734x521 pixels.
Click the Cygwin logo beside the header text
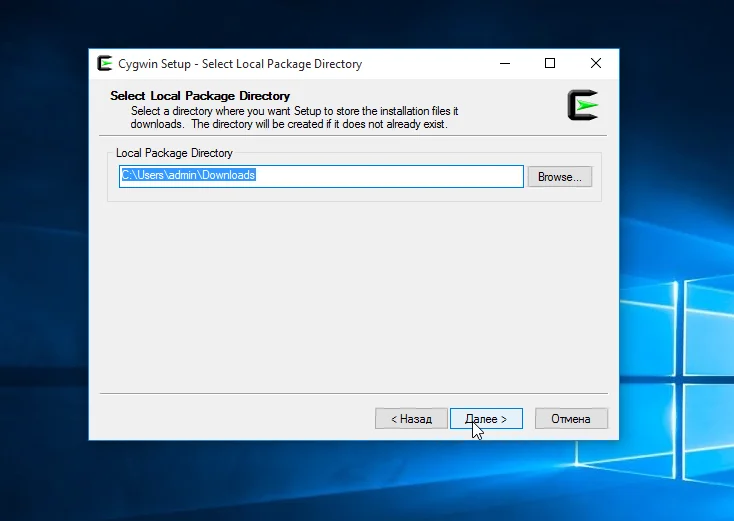[x=583, y=105]
